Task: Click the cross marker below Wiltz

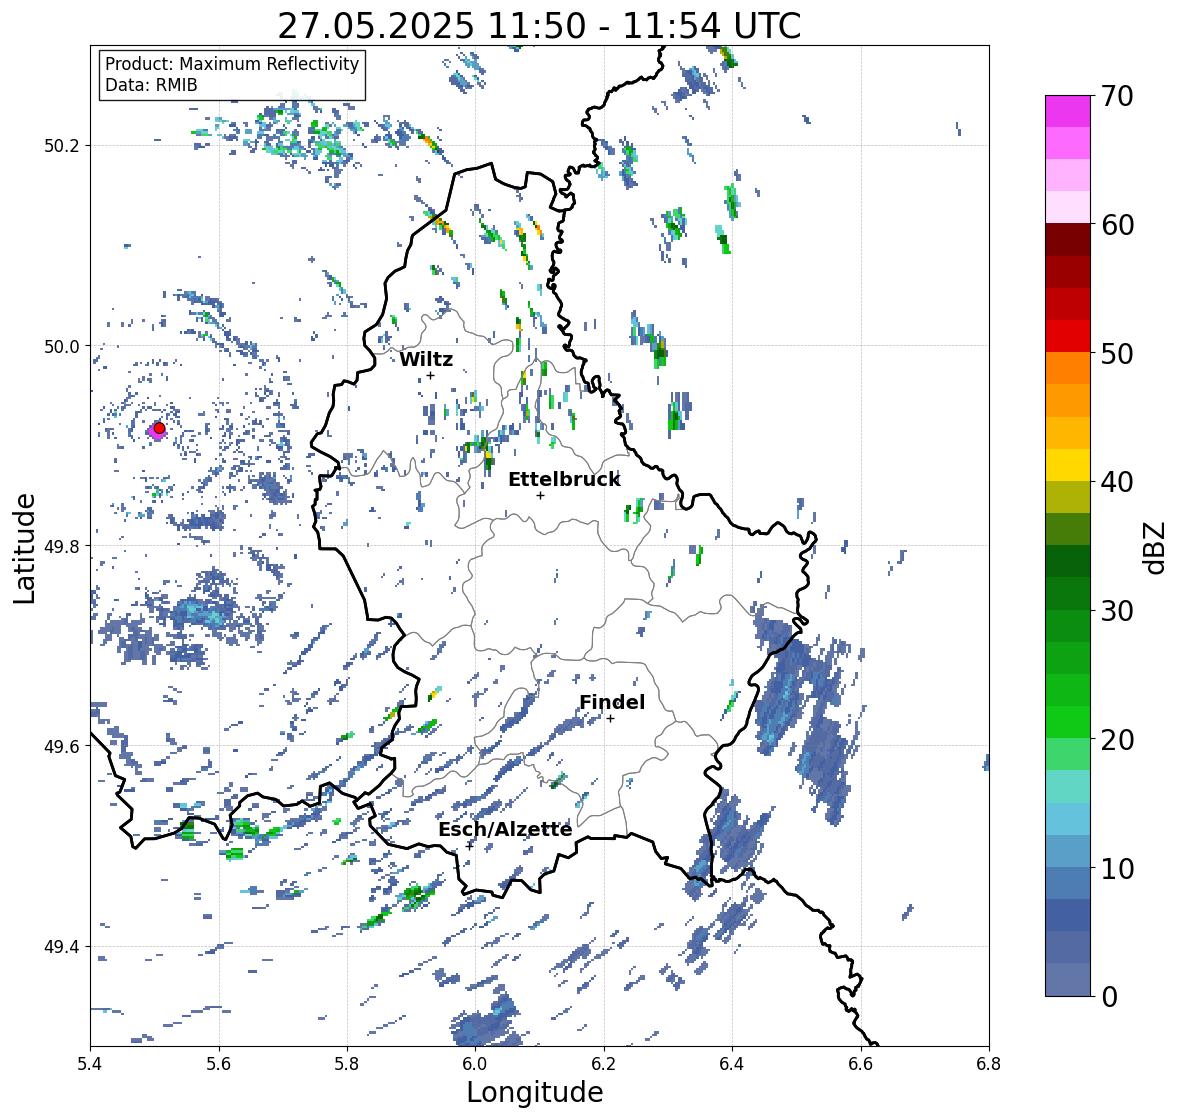Action: 430,376
